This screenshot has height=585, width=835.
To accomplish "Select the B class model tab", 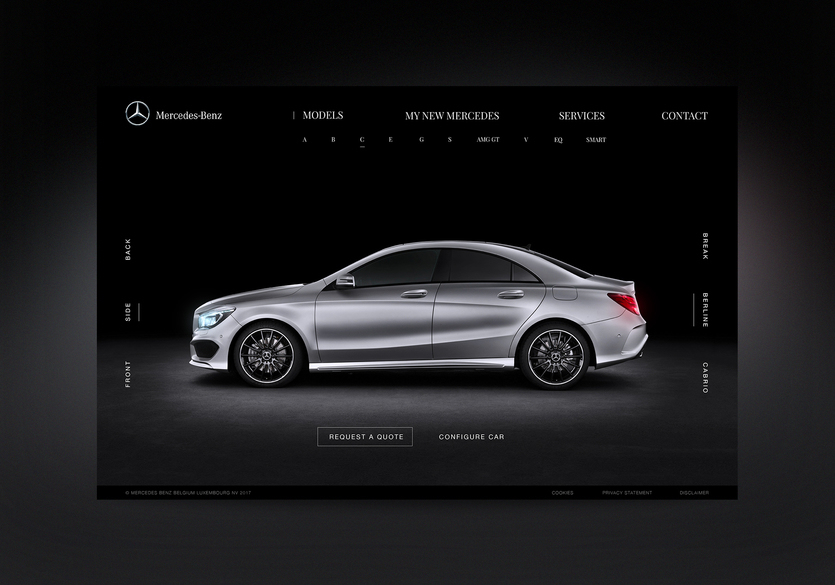I will pyautogui.click(x=333, y=139).
